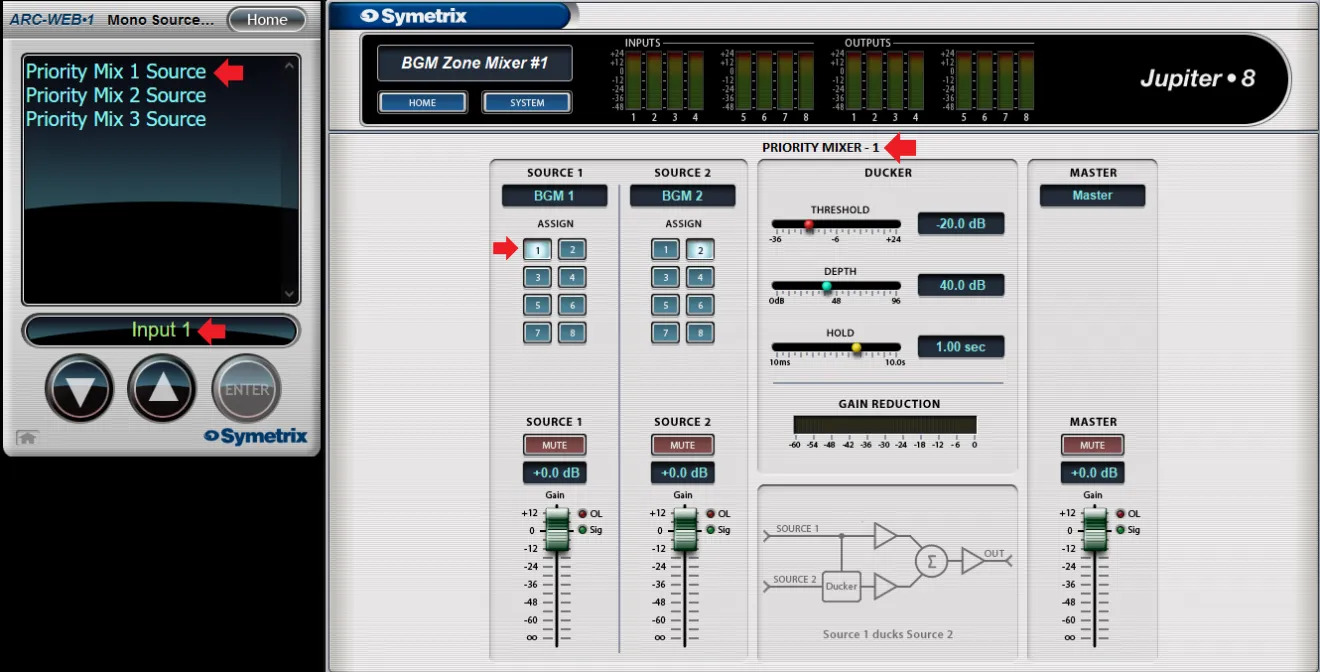Select Priority Mix 2 Source in the list
This screenshot has height=672, width=1320.
116,95
